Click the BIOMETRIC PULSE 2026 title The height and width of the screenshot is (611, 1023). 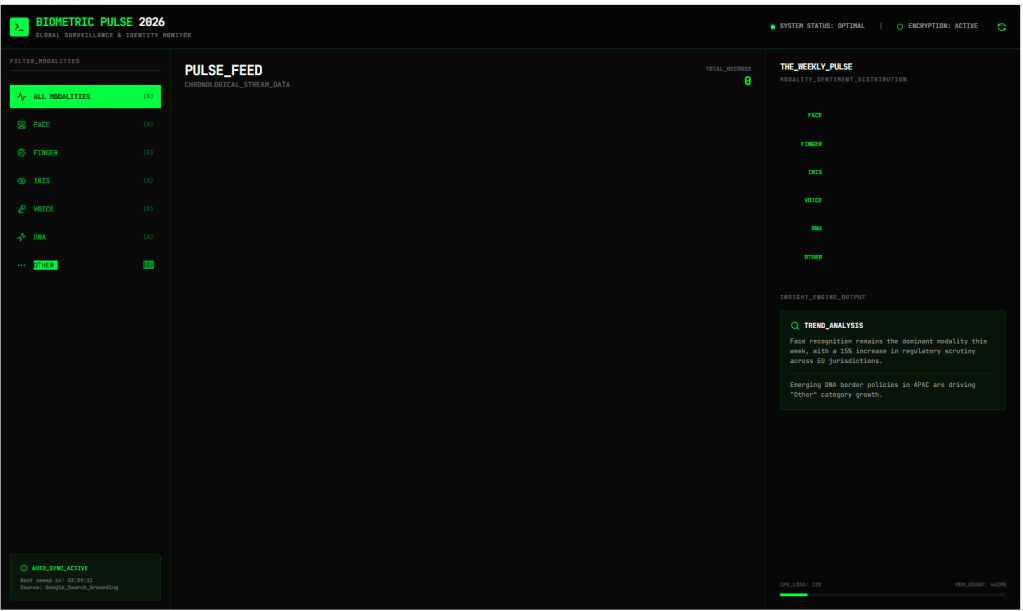pos(100,21)
